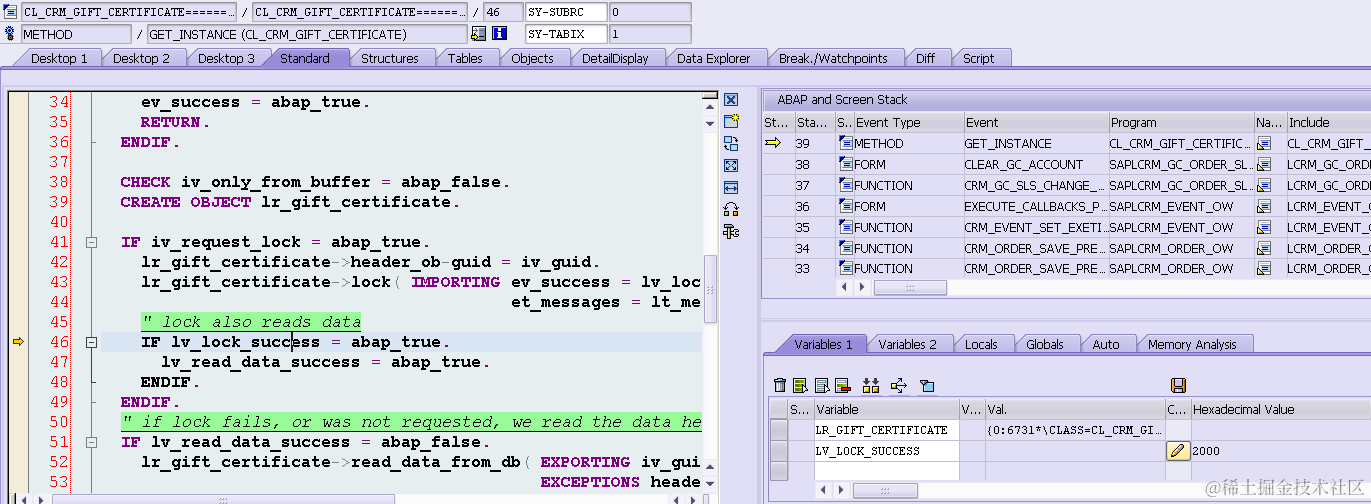Screen dimensions: 1371x504
Task: Open the Data Explorer tab
Action: click(x=713, y=58)
